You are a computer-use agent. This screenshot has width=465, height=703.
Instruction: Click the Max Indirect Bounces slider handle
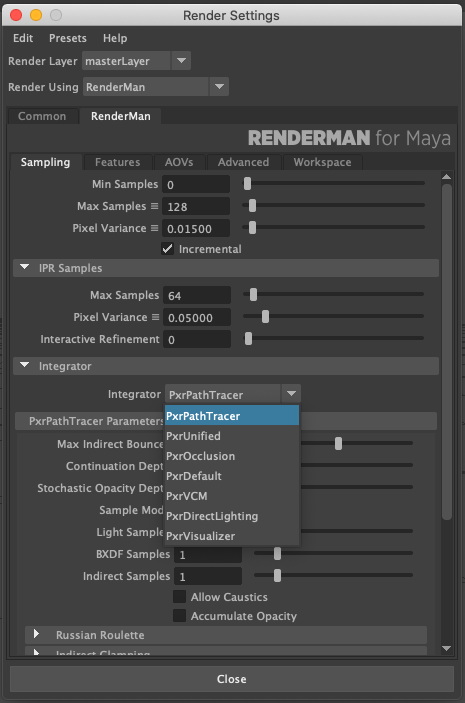coord(339,443)
